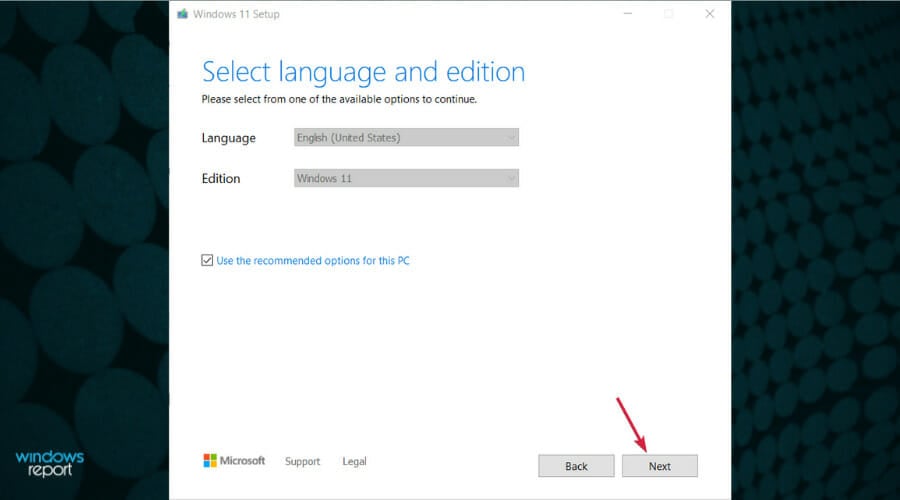Click the Language dropdown arrow
The height and width of the screenshot is (500, 900).
click(511, 138)
